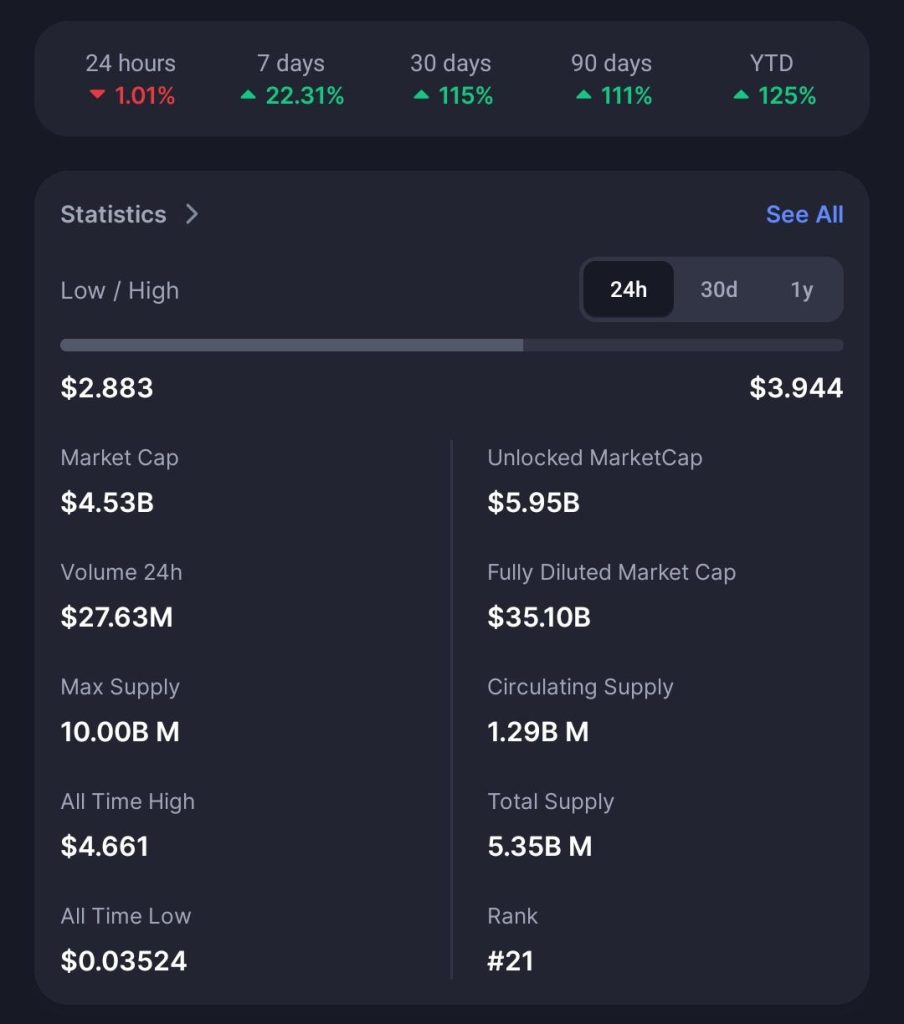This screenshot has height=1024, width=904.
Task: Open the See All statistics link
Action: click(x=804, y=214)
